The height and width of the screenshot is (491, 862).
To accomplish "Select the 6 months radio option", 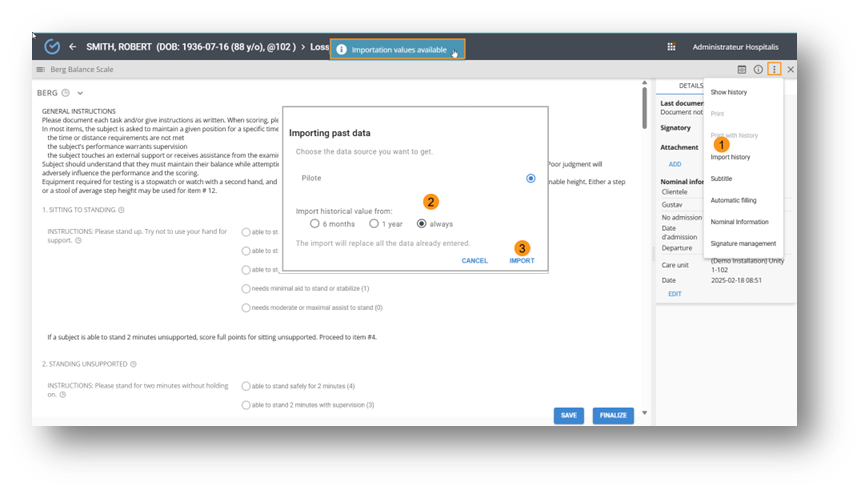I will click(x=314, y=224).
